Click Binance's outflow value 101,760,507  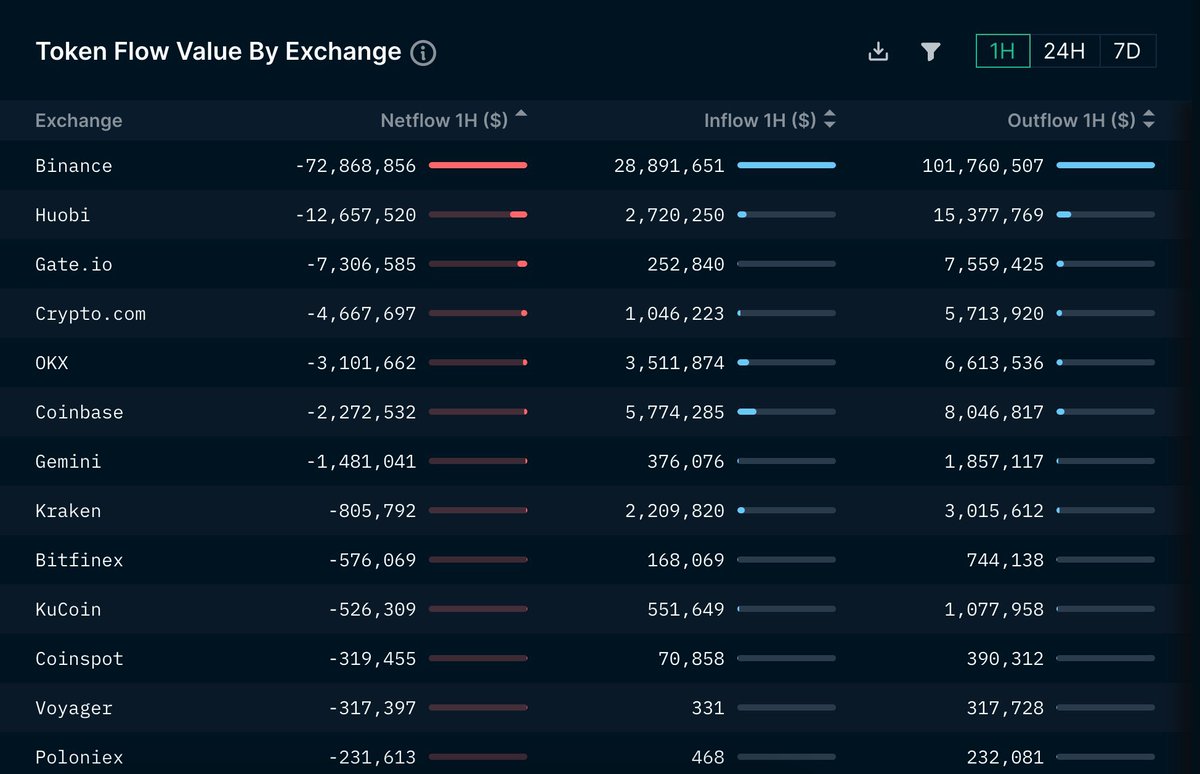981,165
